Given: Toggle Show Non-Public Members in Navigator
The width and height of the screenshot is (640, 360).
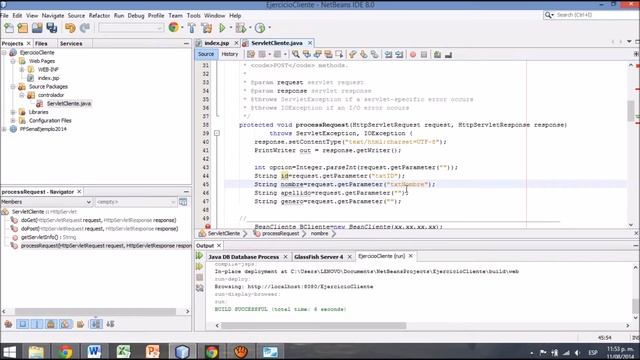Looking at the screenshot, I should [51, 324].
